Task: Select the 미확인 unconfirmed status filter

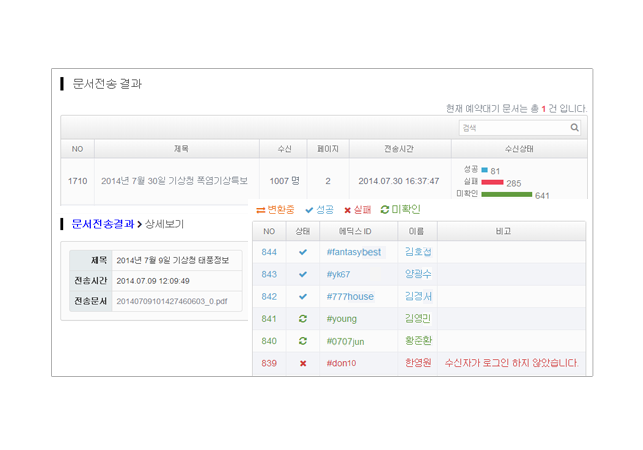Action: click(x=400, y=210)
